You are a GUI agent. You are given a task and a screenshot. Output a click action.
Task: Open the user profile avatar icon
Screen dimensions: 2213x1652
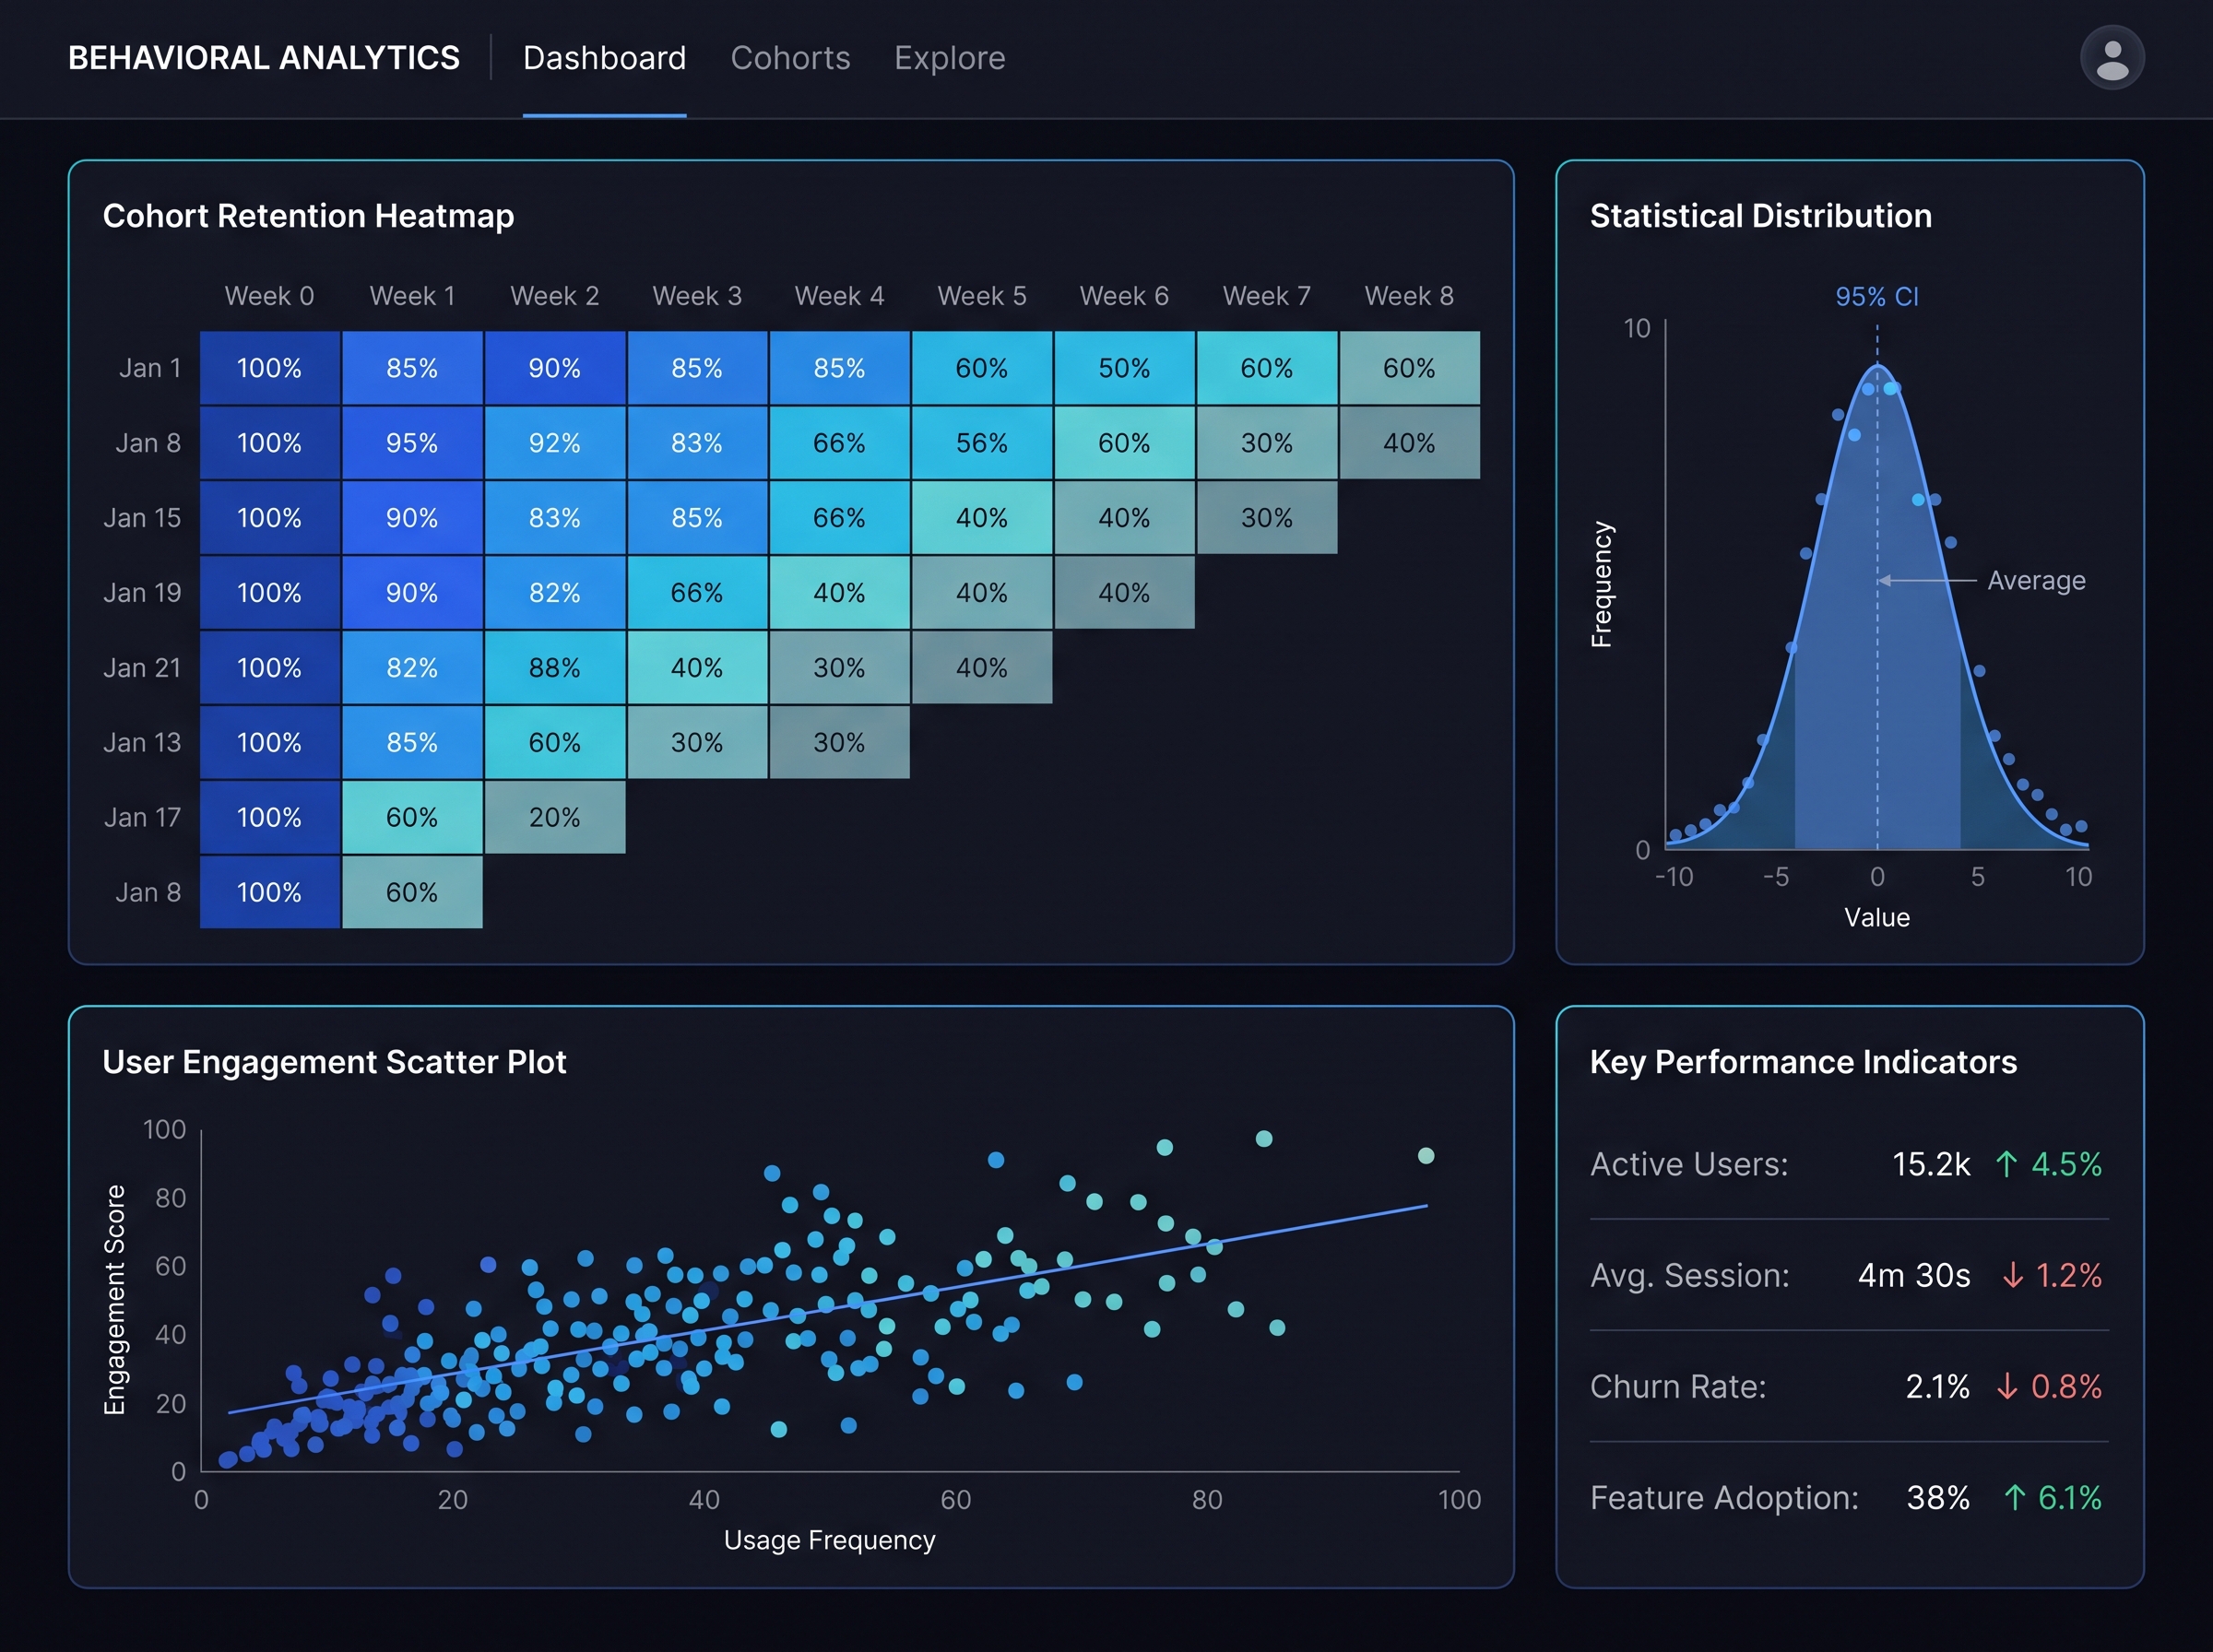[x=2111, y=58]
